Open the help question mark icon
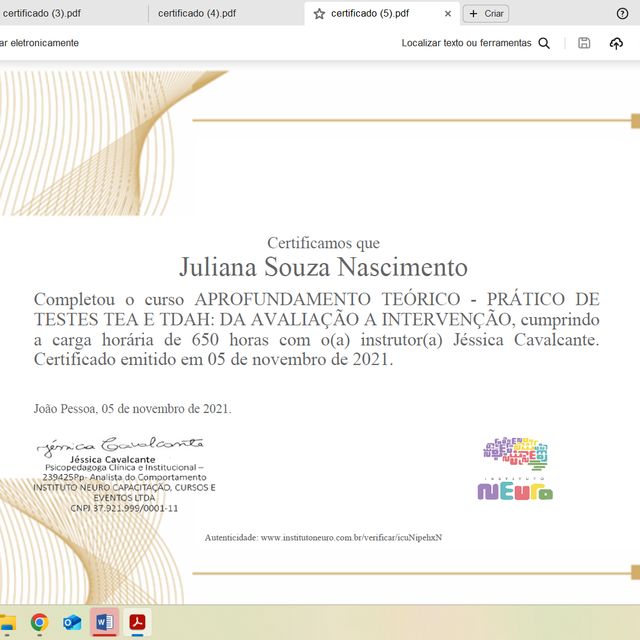Viewport: 640px width, 640px height. pos(622,14)
